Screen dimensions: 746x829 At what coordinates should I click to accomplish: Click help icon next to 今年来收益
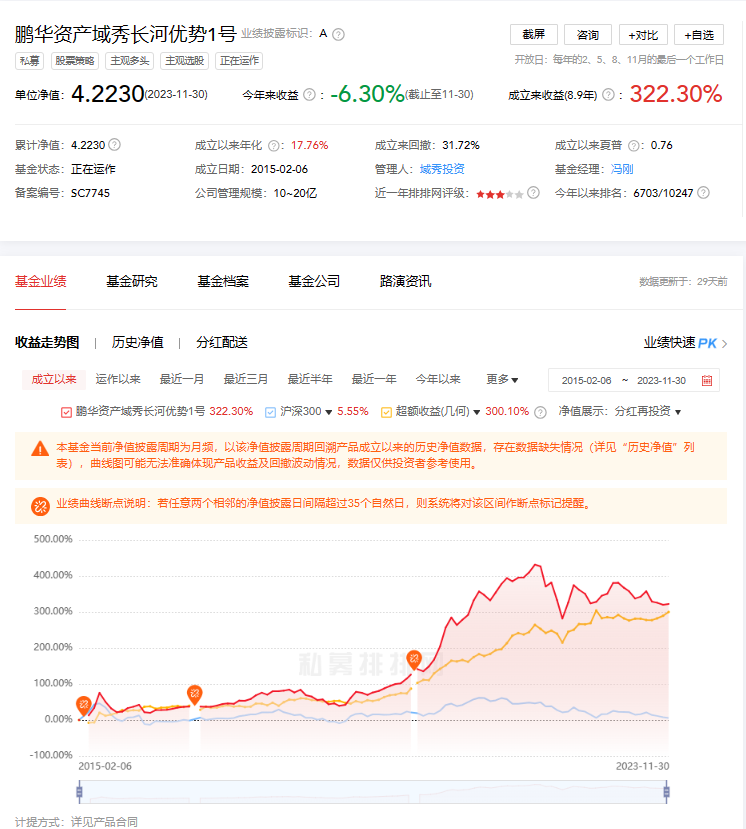[309, 95]
